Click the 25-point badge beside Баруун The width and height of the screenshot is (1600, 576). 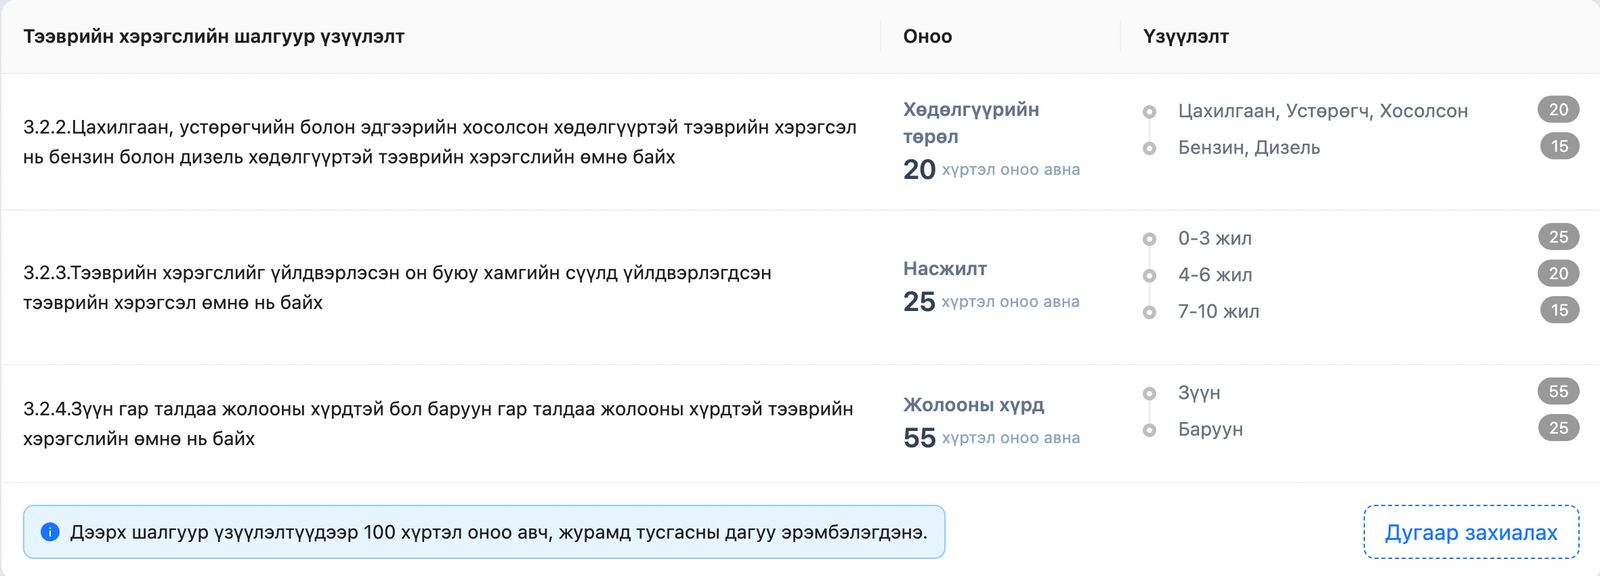(1557, 429)
